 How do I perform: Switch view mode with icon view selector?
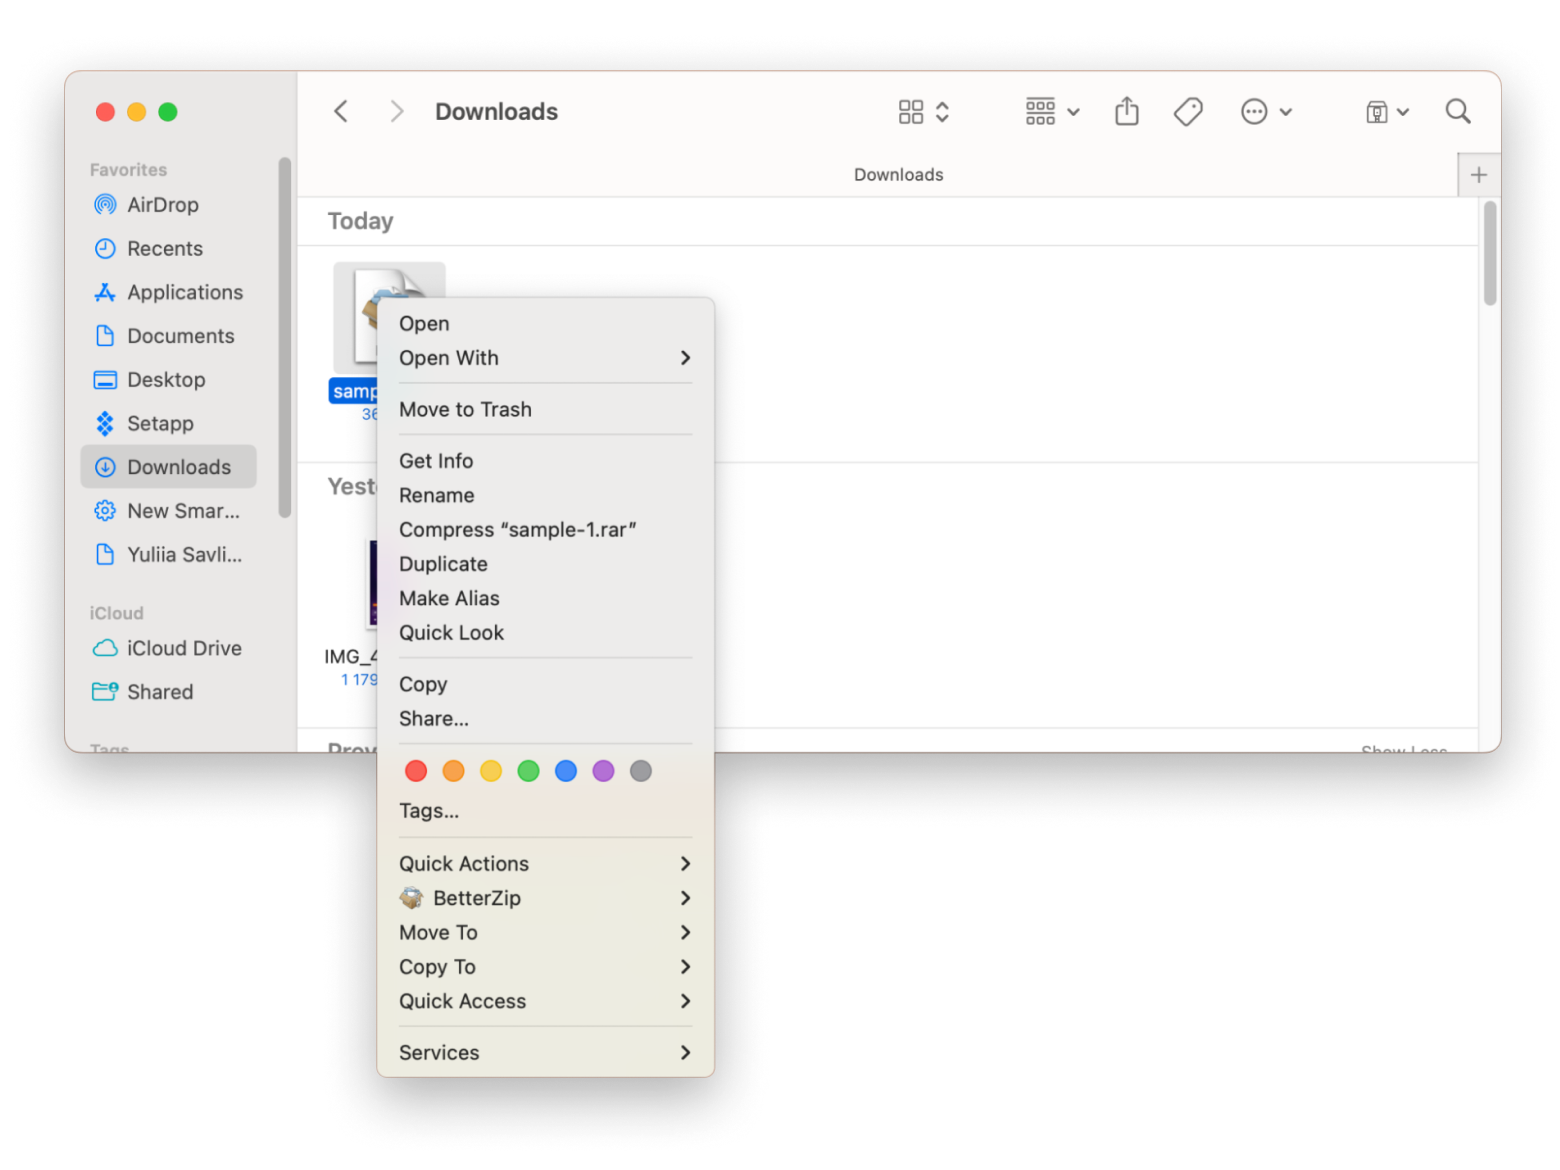coord(922,111)
